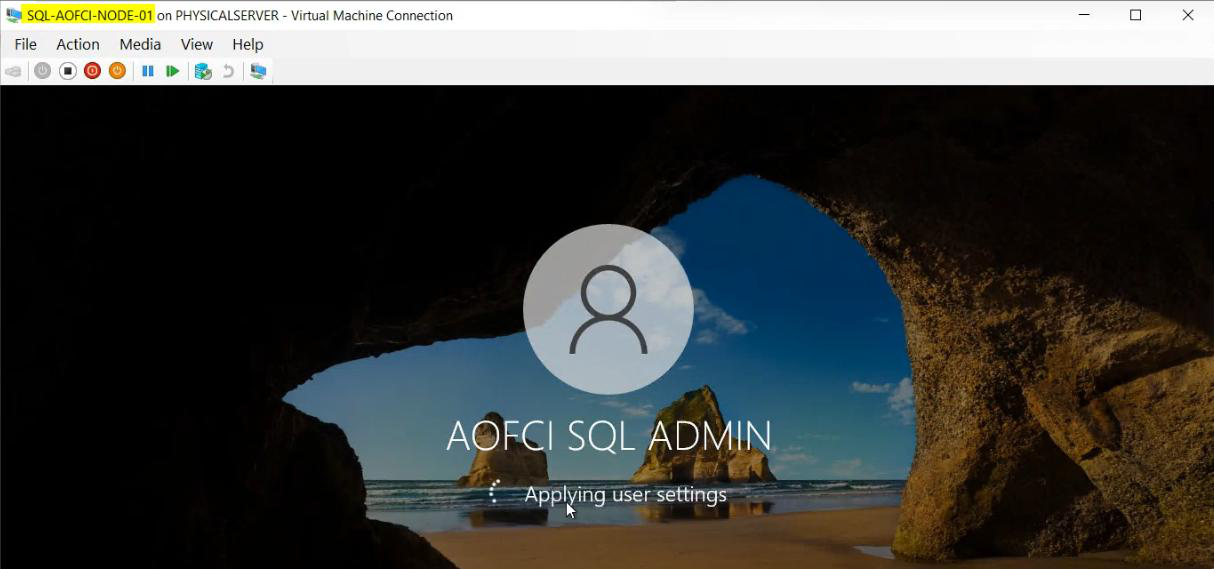
Task: Click the Ctrl+Alt+Delete toolbar icon
Action: pos(13,71)
